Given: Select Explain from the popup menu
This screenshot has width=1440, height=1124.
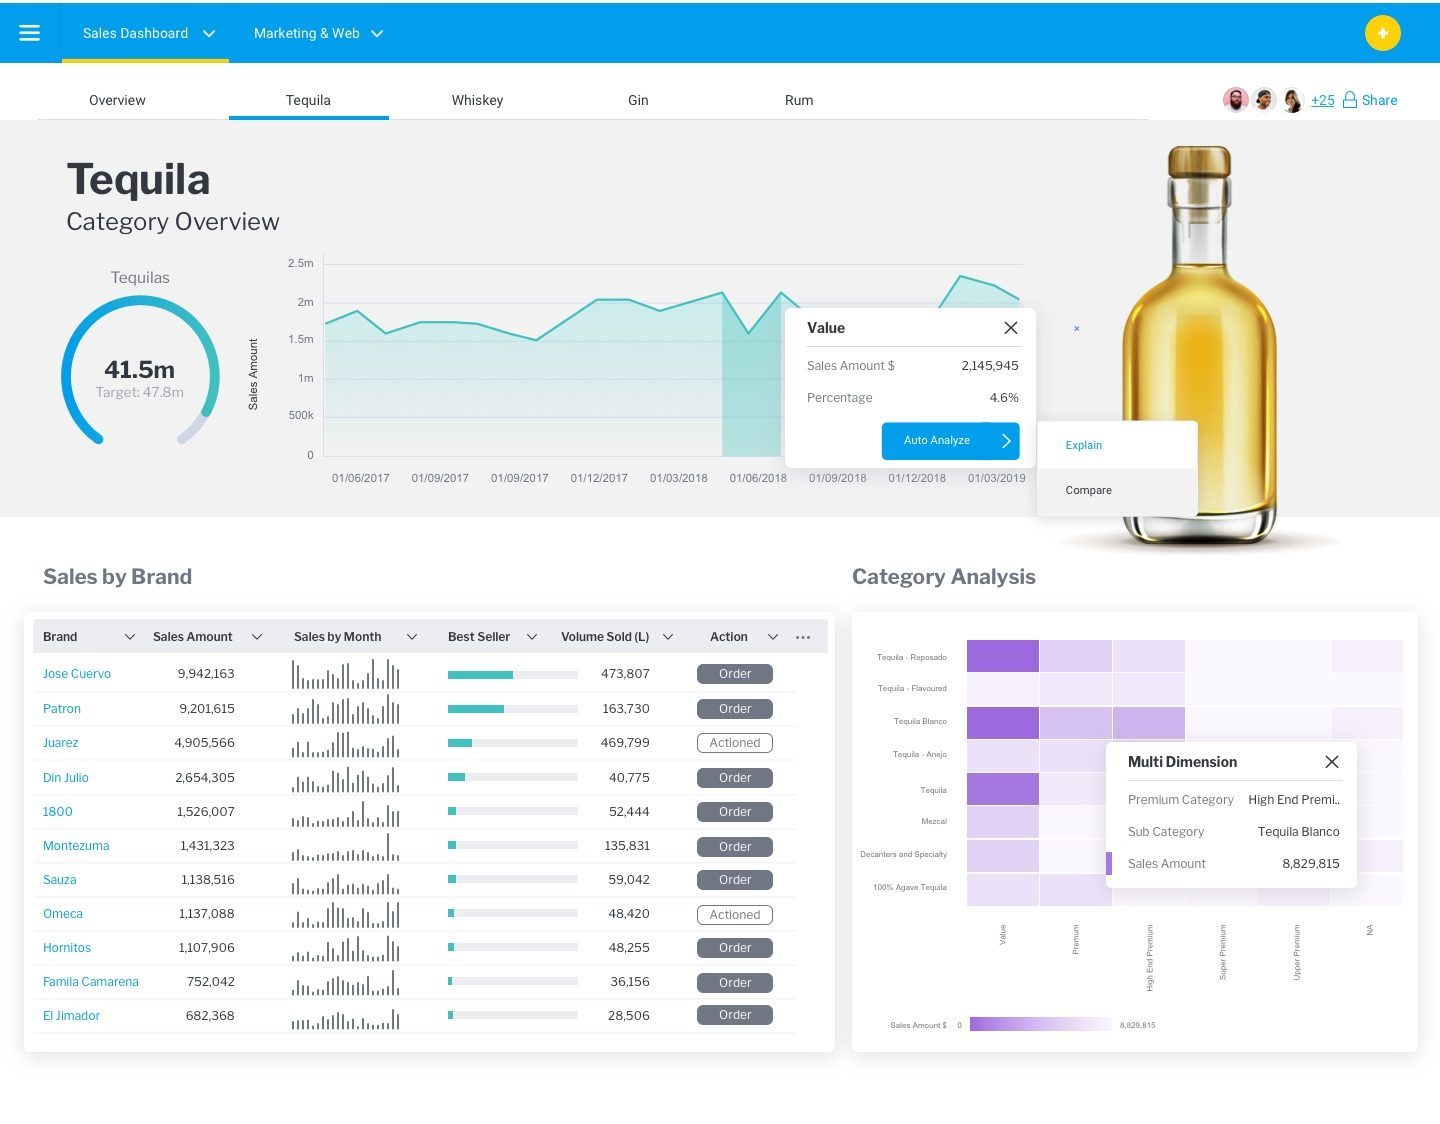Looking at the screenshot, I should 1084,446.
